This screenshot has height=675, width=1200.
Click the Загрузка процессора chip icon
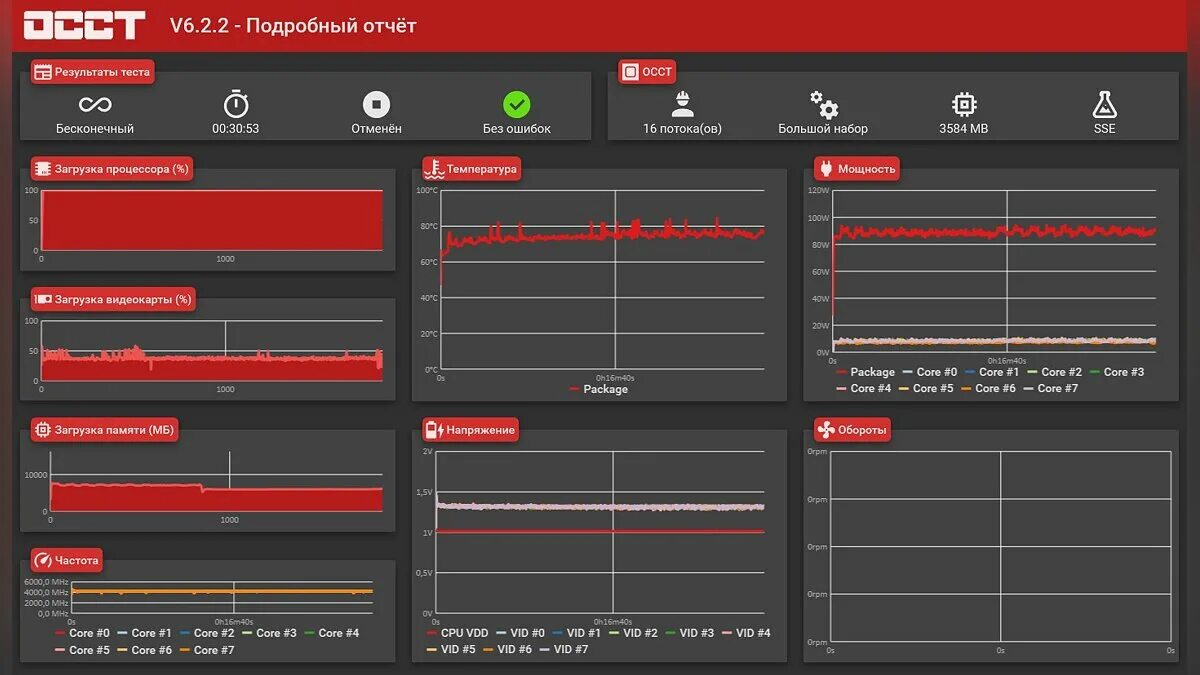click(43, 169)
